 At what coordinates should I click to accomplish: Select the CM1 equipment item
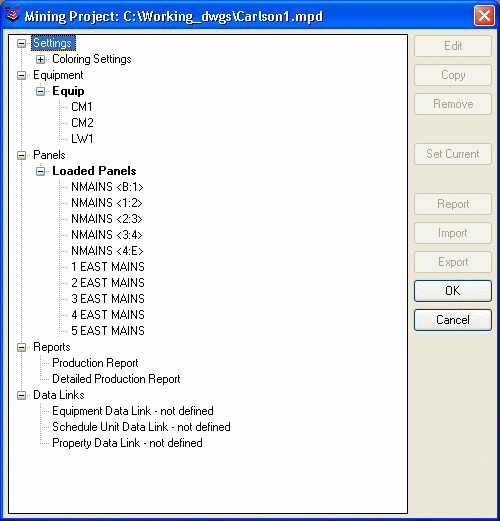82,107
